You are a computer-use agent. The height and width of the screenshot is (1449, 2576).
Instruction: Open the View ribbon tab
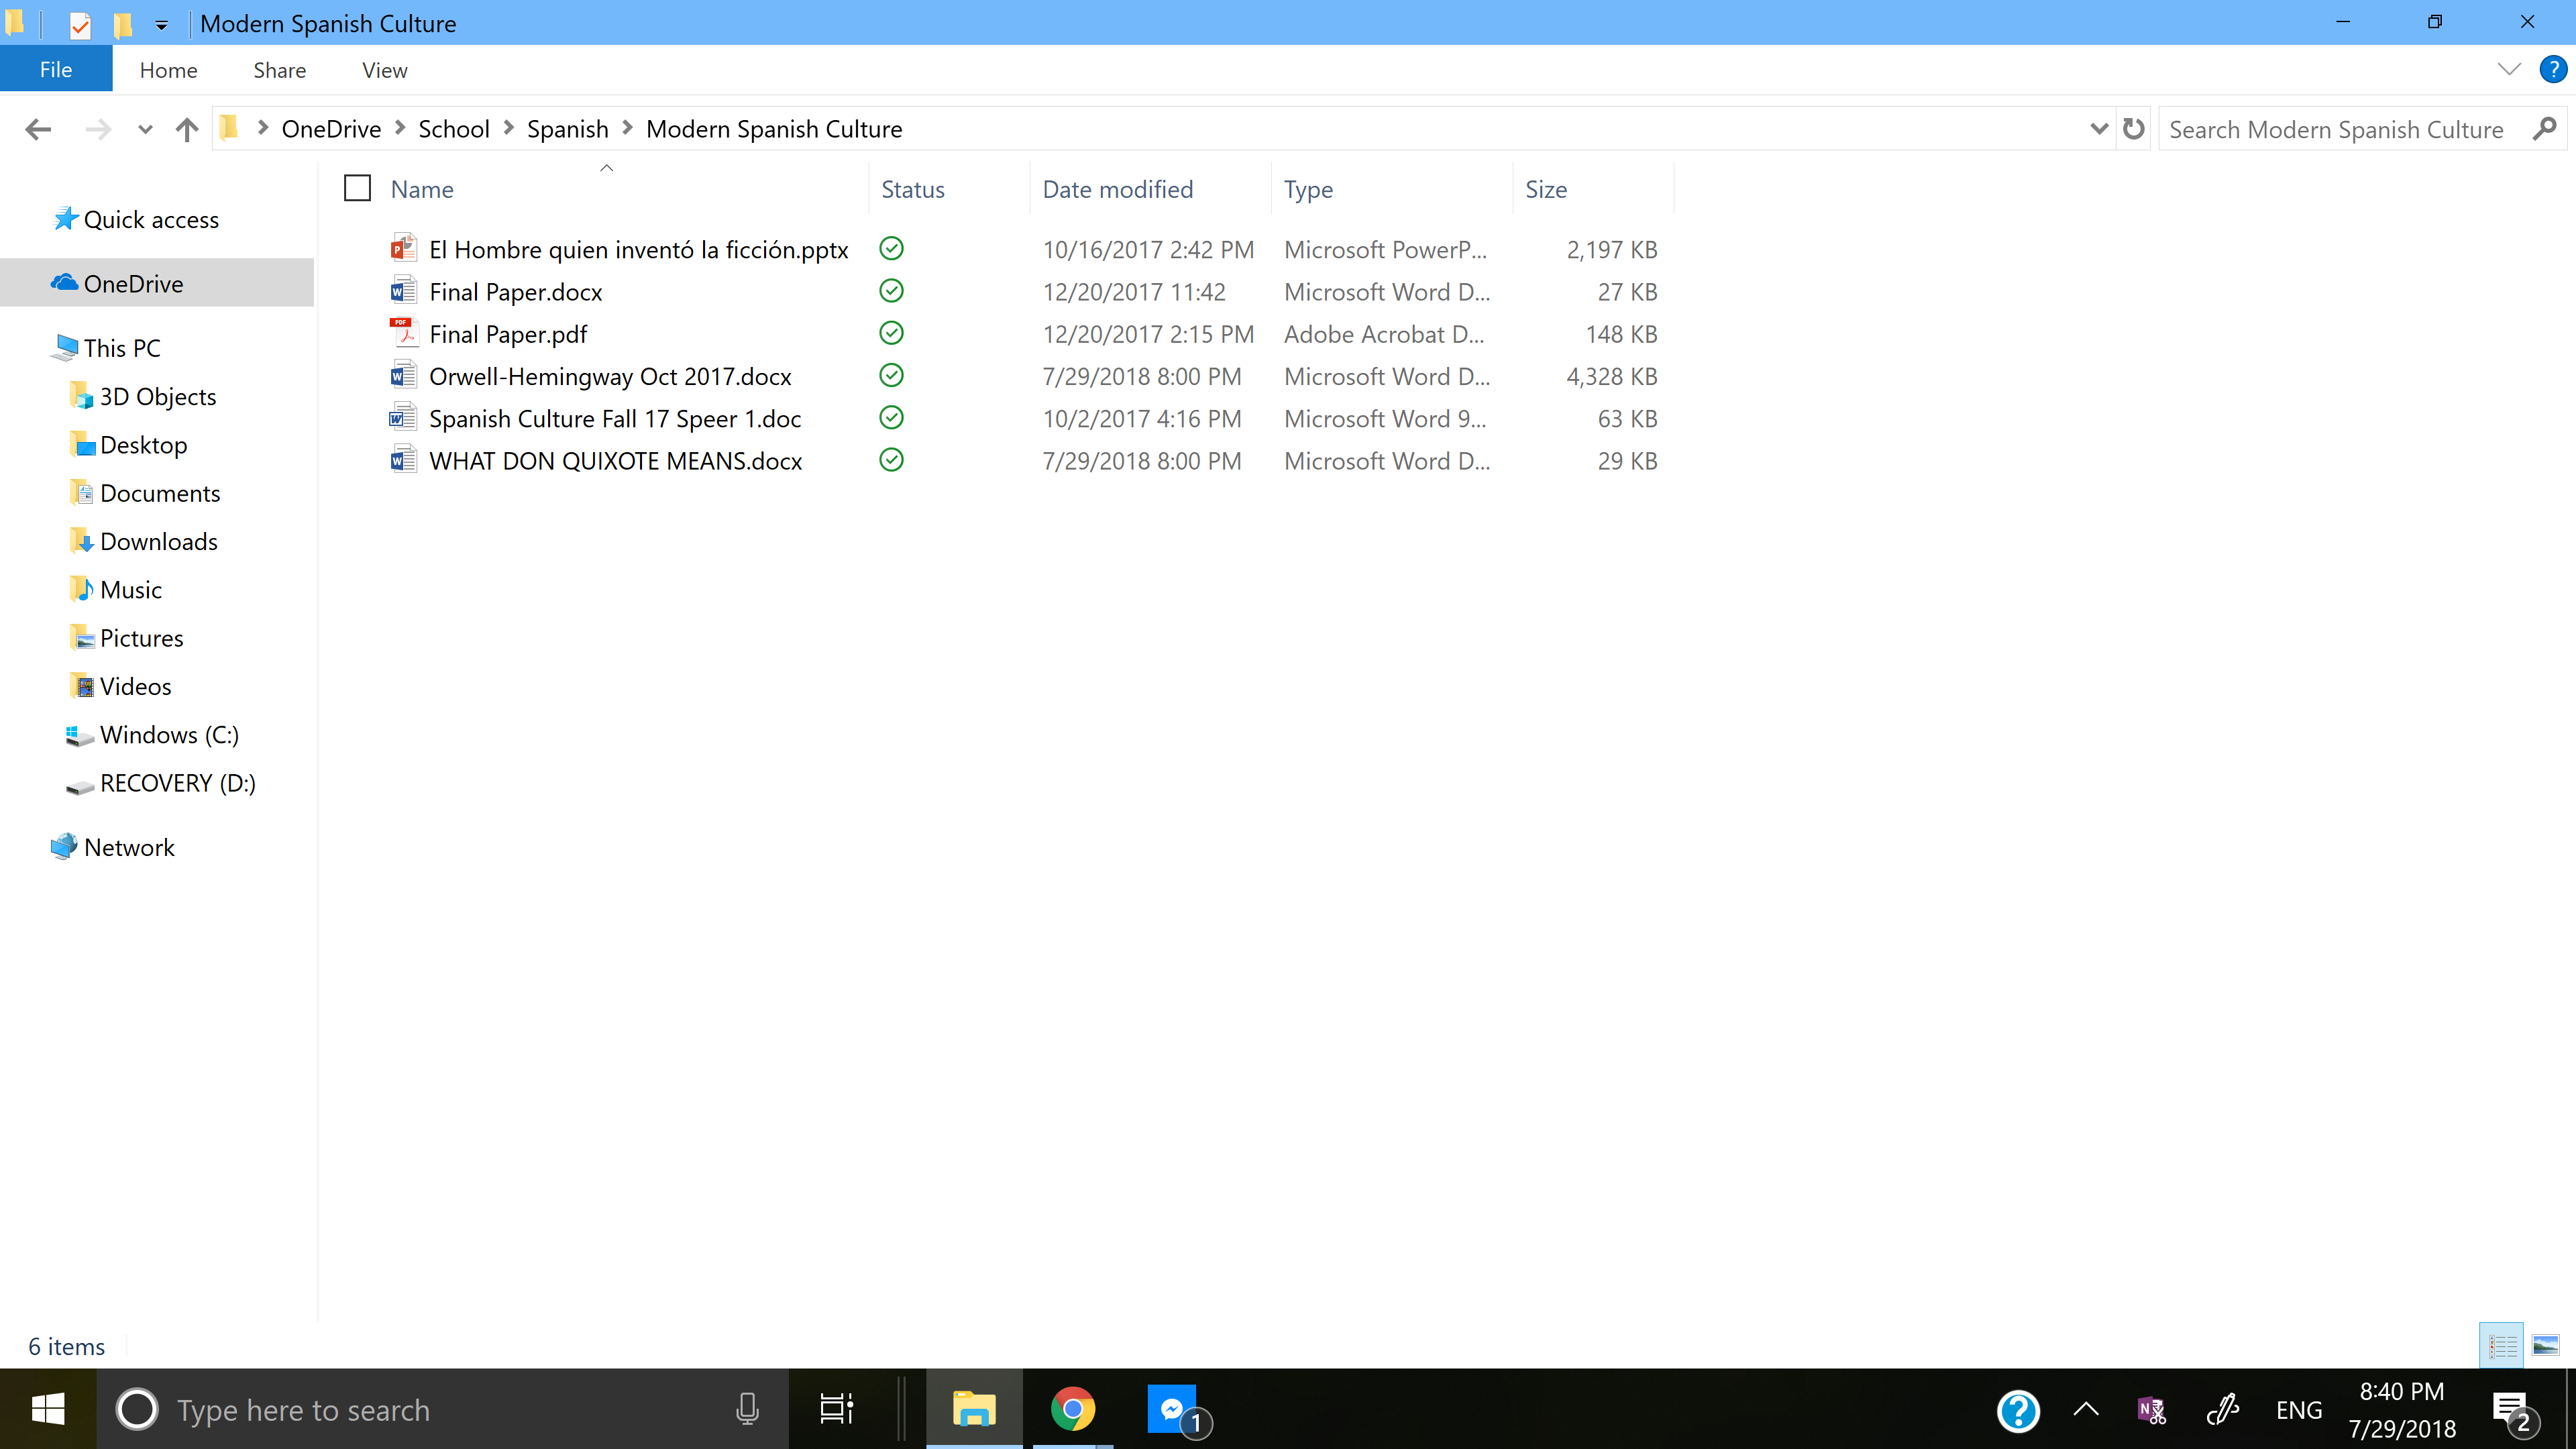tap(384, 70)
